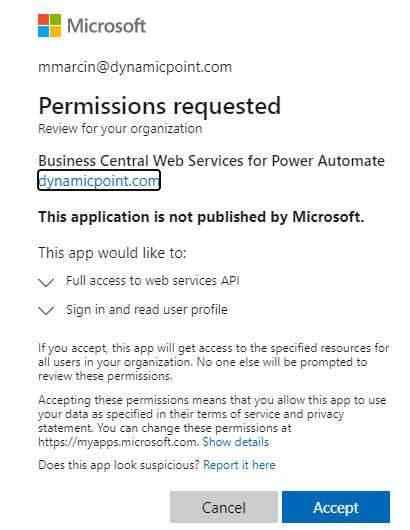Image resolution: width=410 pixels, height=530 pixels.
Task: Click the Business Central Web Services app name
Action: coord(212,161)
